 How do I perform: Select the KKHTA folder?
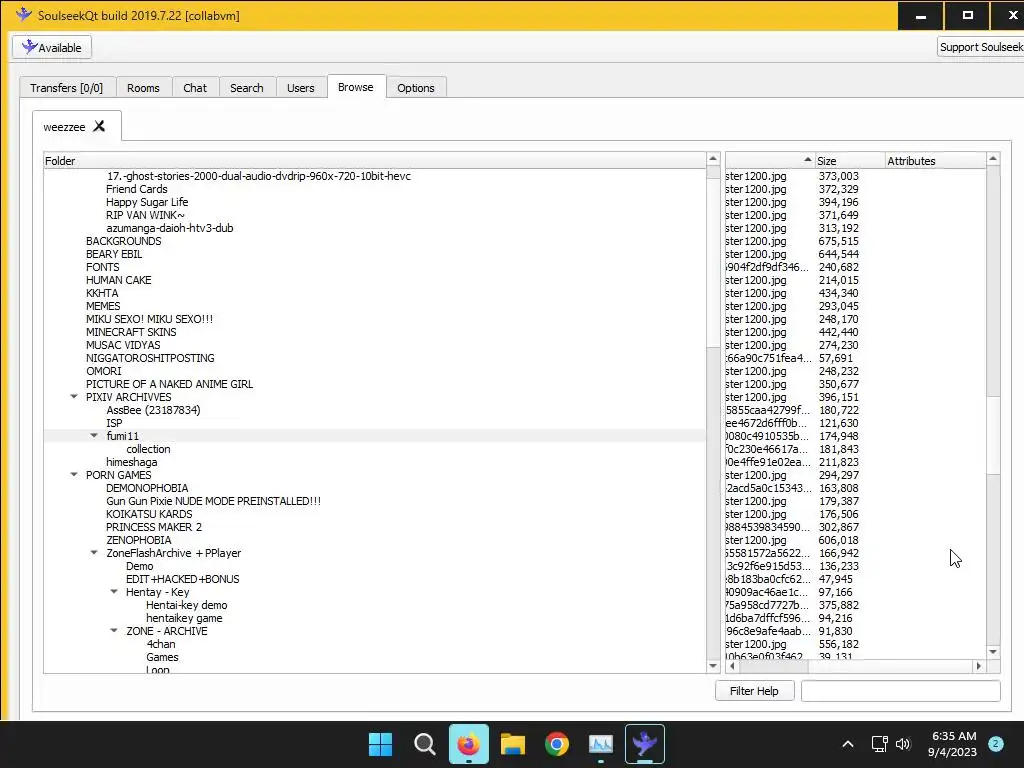pos(102,293)
